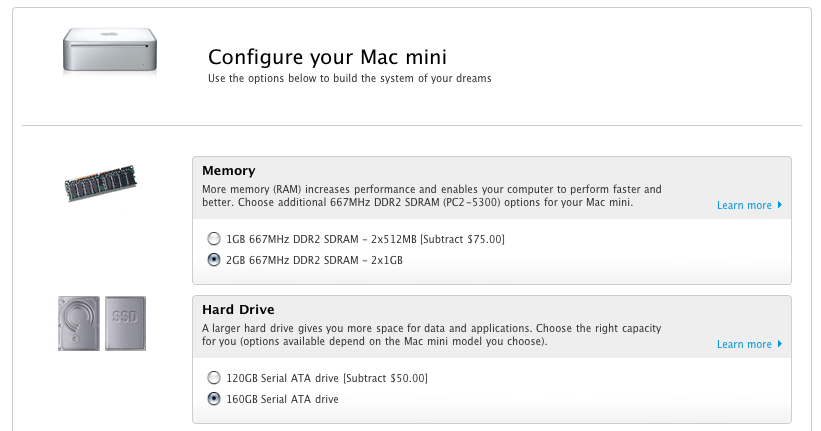Choose the 160GB Serial ATA drive radio button
The image size is (821, 431).
214,399
